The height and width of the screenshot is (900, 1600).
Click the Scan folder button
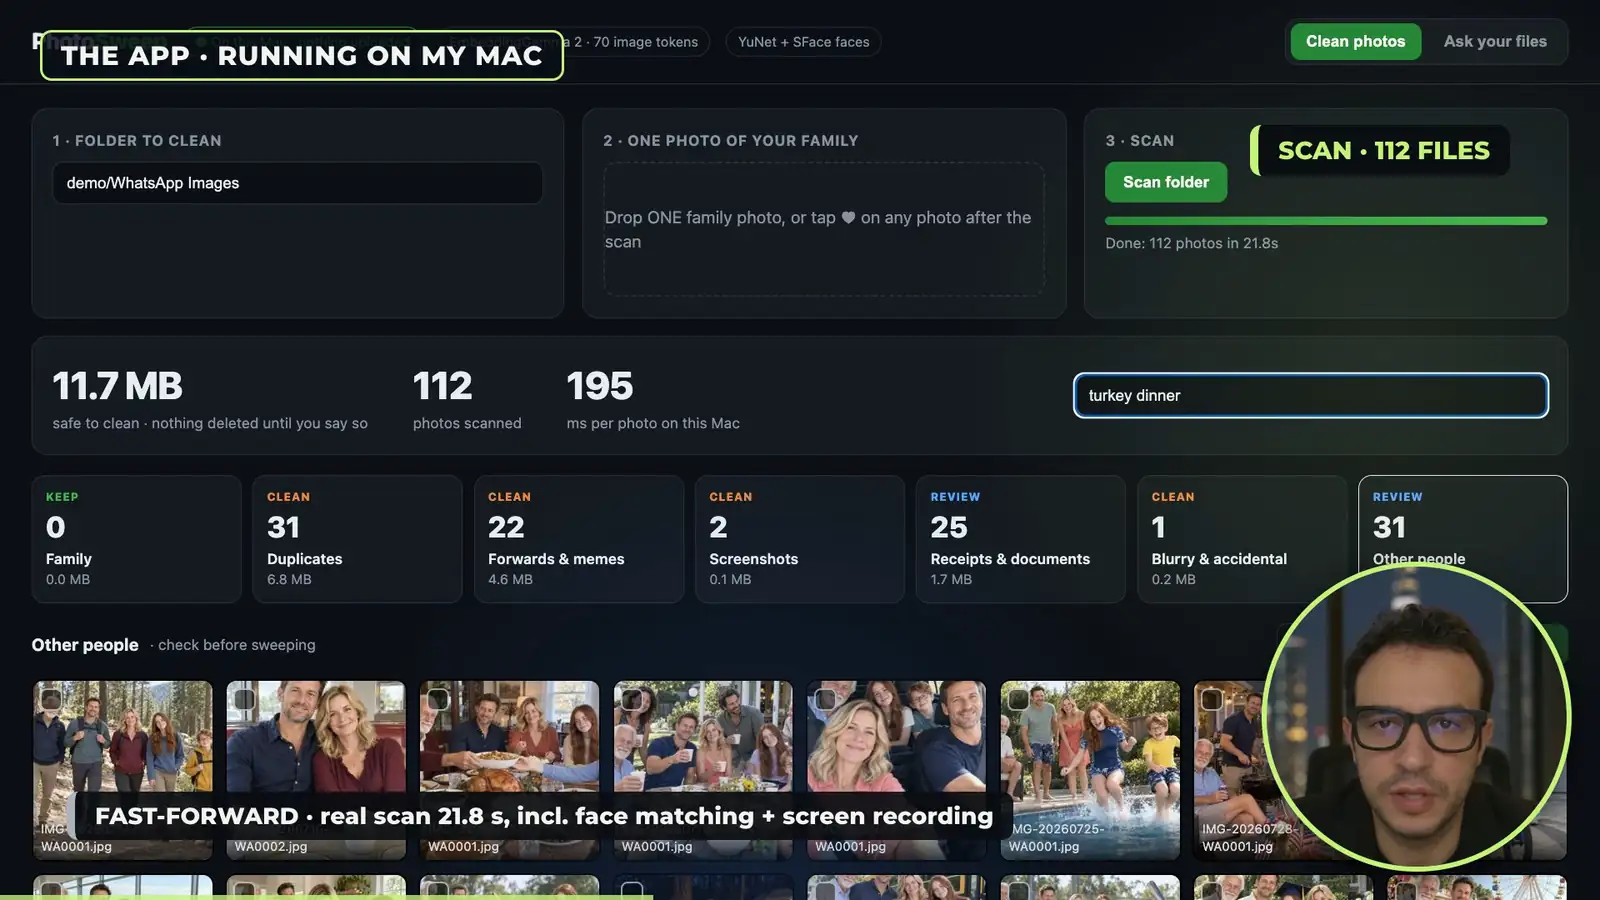pos(1166,182)
